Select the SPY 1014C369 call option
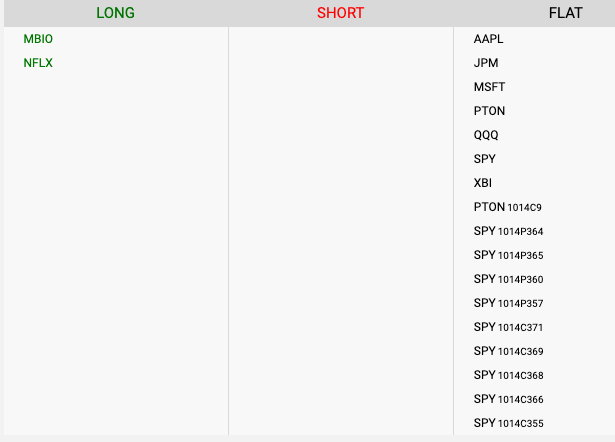Screen dimensions: 615x442 tap(508, 351)
